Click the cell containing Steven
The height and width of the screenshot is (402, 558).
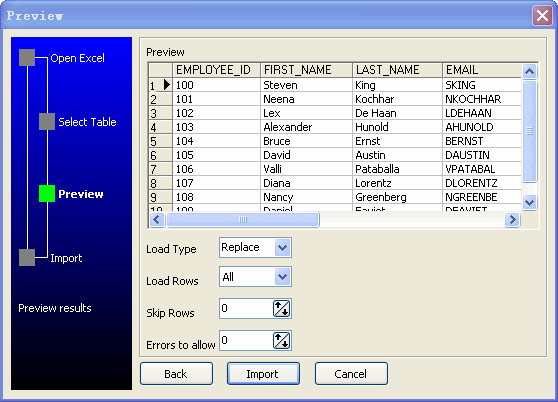(306, 85)
